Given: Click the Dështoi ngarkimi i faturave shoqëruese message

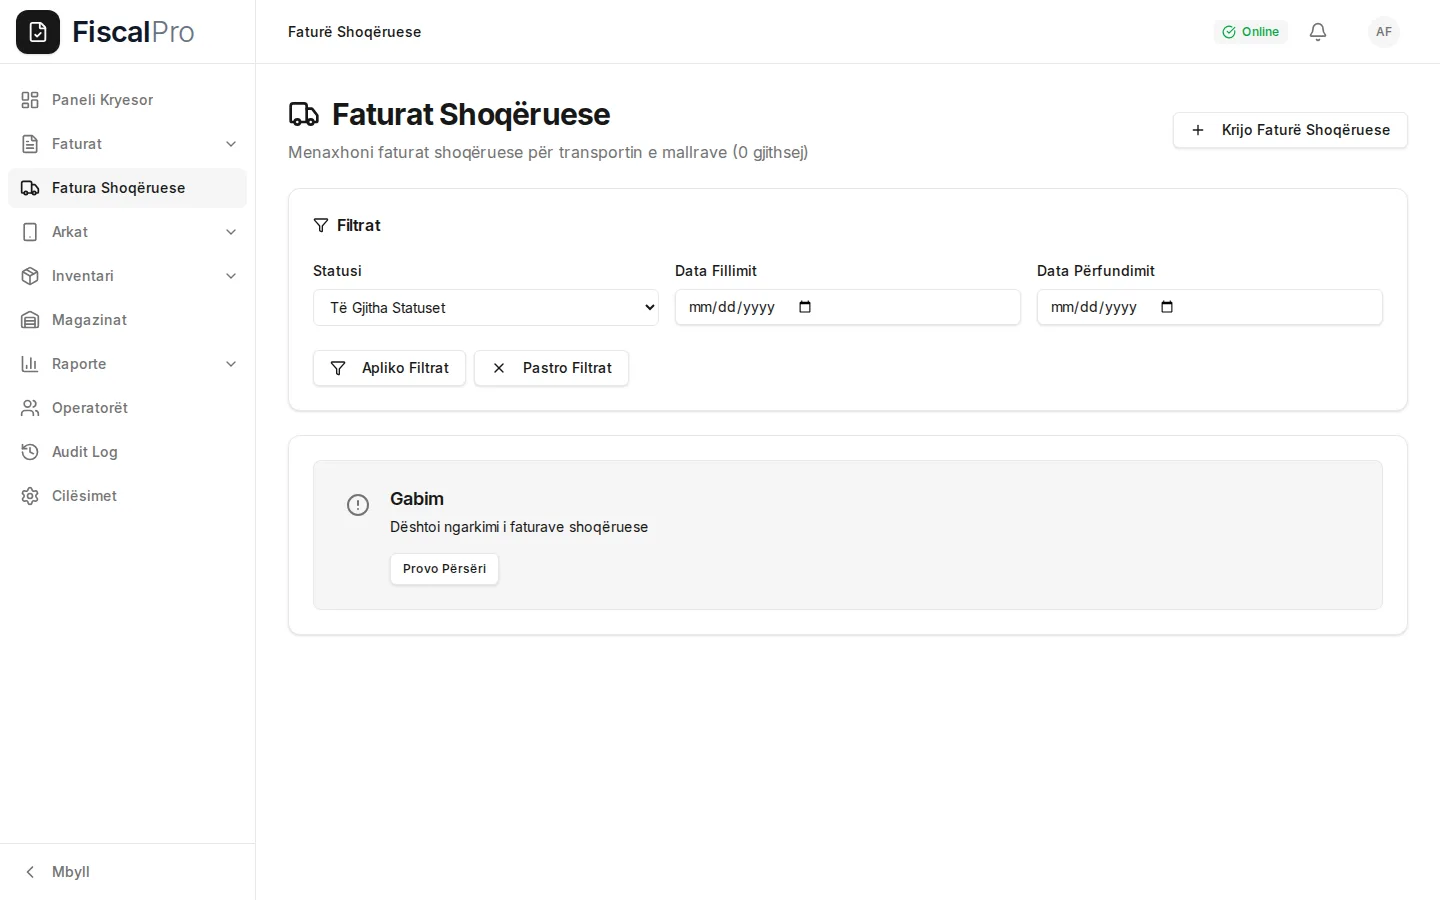Looking at the screenshot, I should pyautogui.click(x=519, y=527).
